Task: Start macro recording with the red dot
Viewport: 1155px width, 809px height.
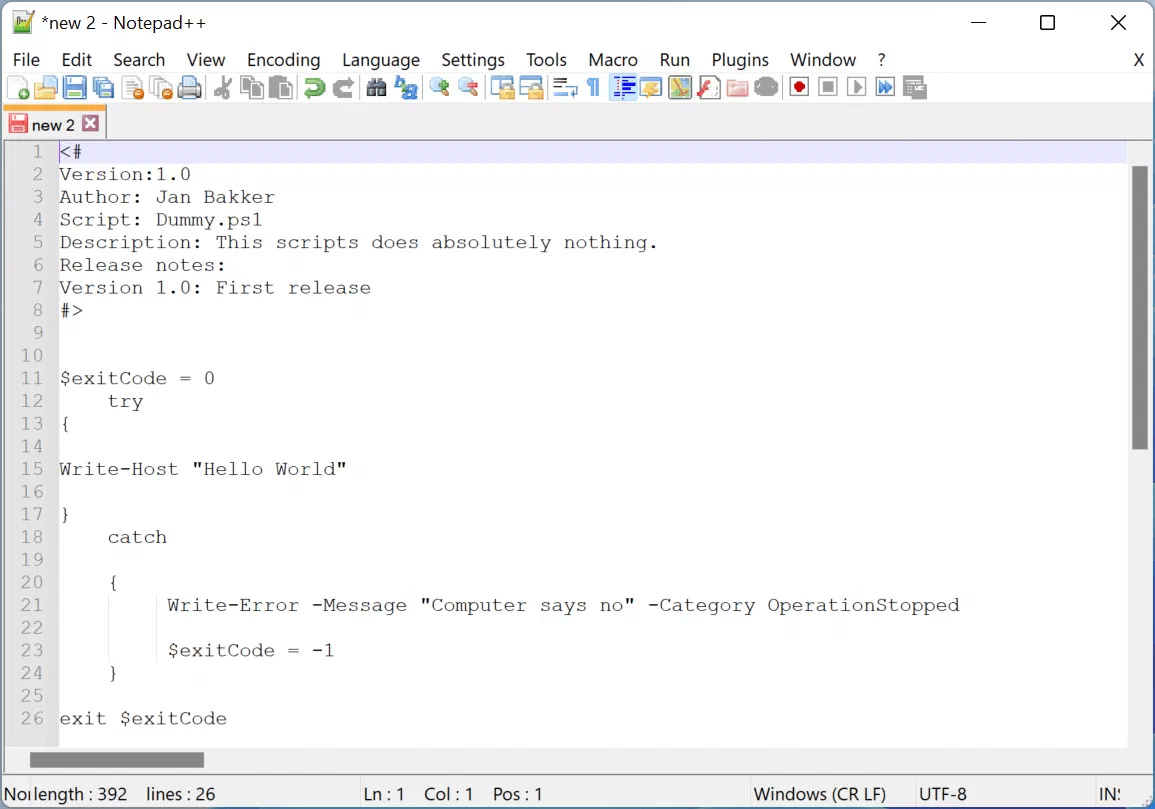Action: click(x=799, y=88)
